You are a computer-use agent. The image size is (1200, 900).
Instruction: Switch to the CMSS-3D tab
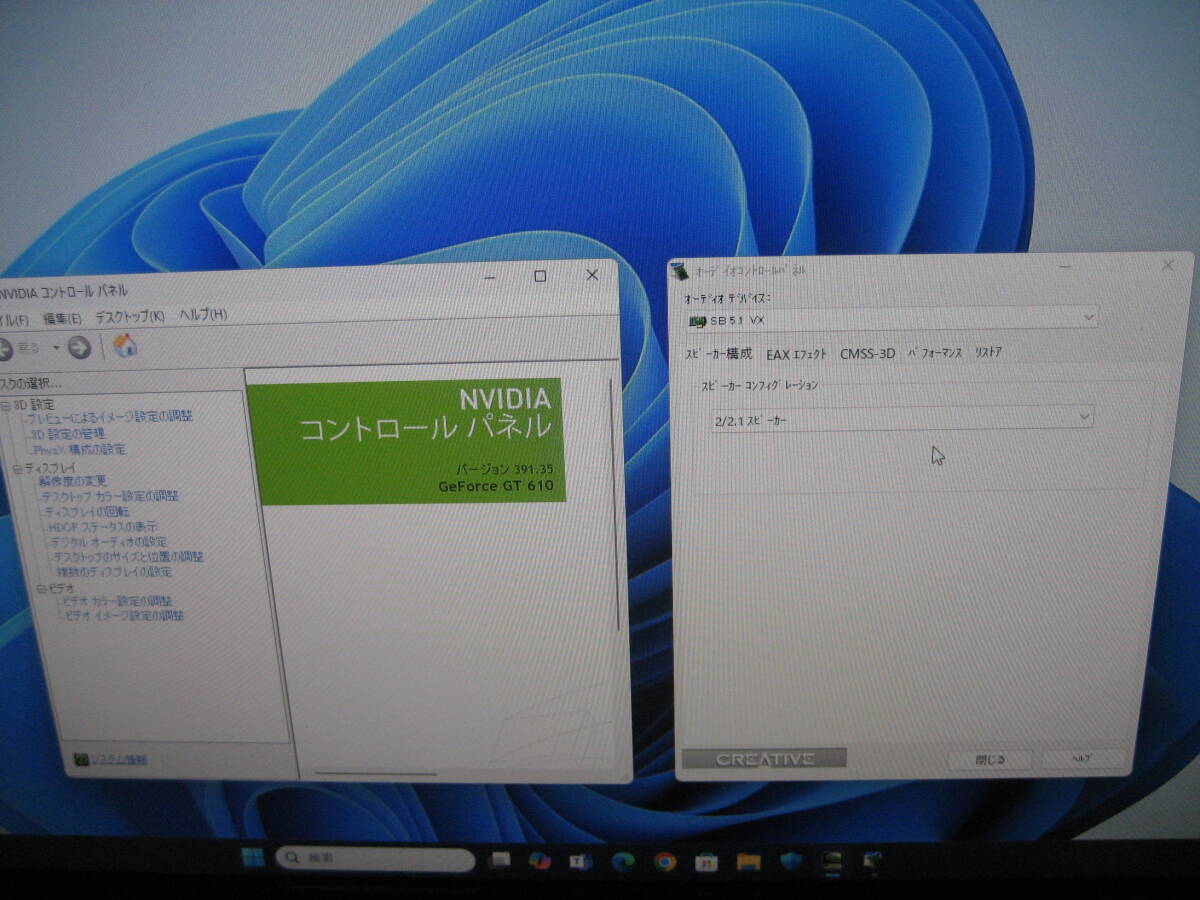868,352
